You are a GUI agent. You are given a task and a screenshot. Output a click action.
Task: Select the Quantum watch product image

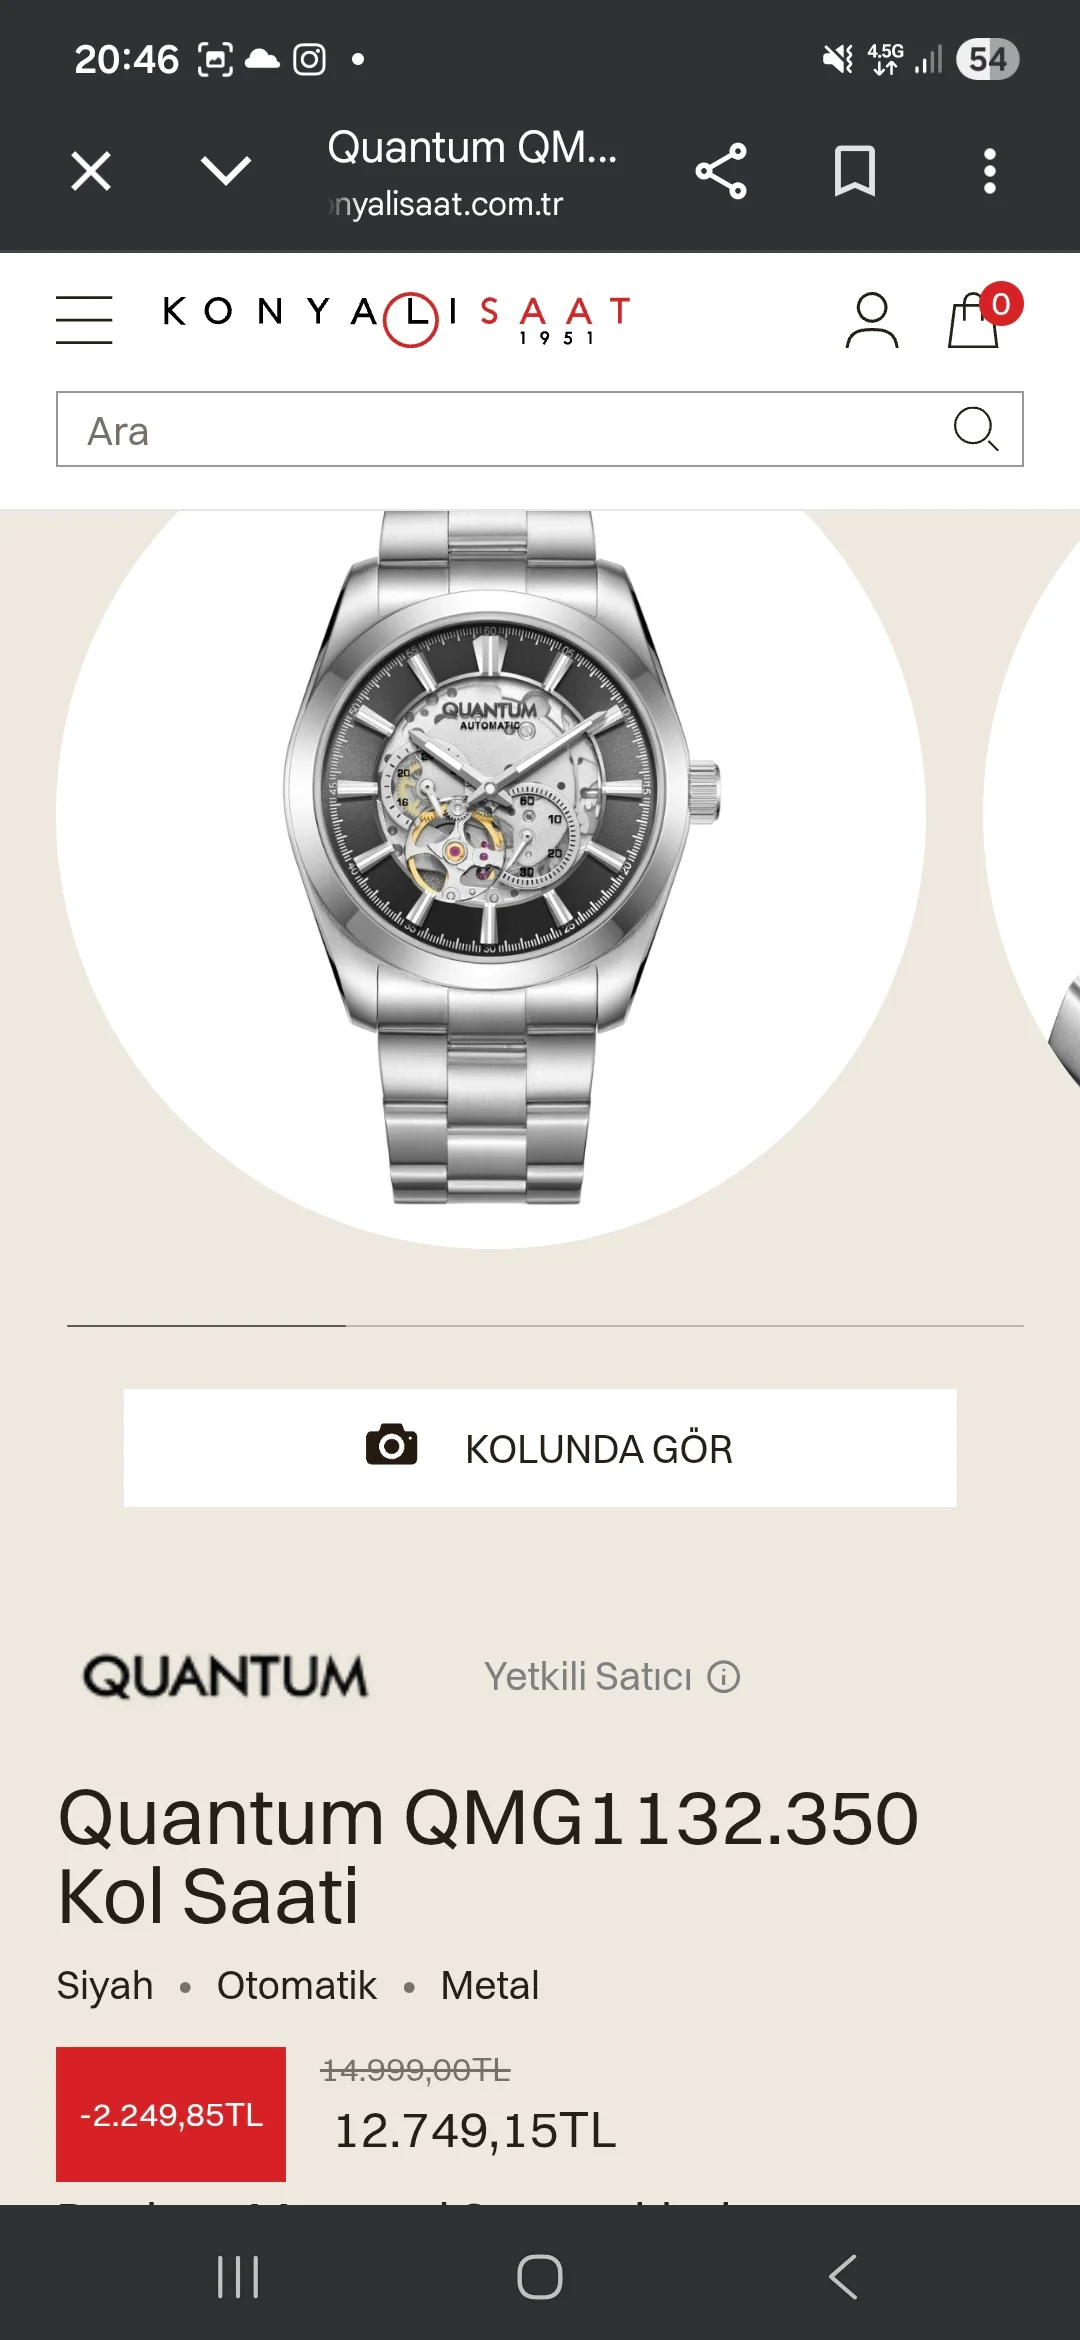tap(502, 857)
